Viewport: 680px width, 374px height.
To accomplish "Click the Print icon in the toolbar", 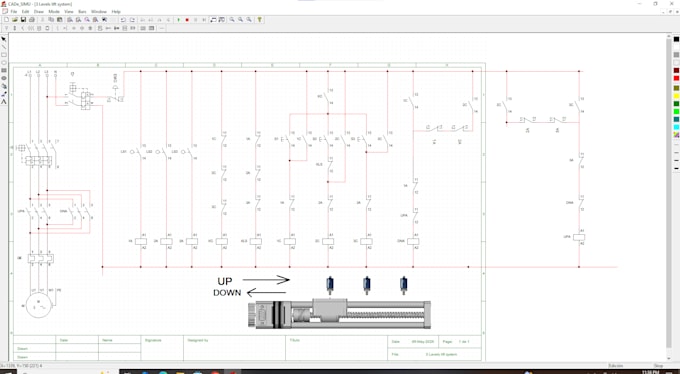I will coord(32,20).
